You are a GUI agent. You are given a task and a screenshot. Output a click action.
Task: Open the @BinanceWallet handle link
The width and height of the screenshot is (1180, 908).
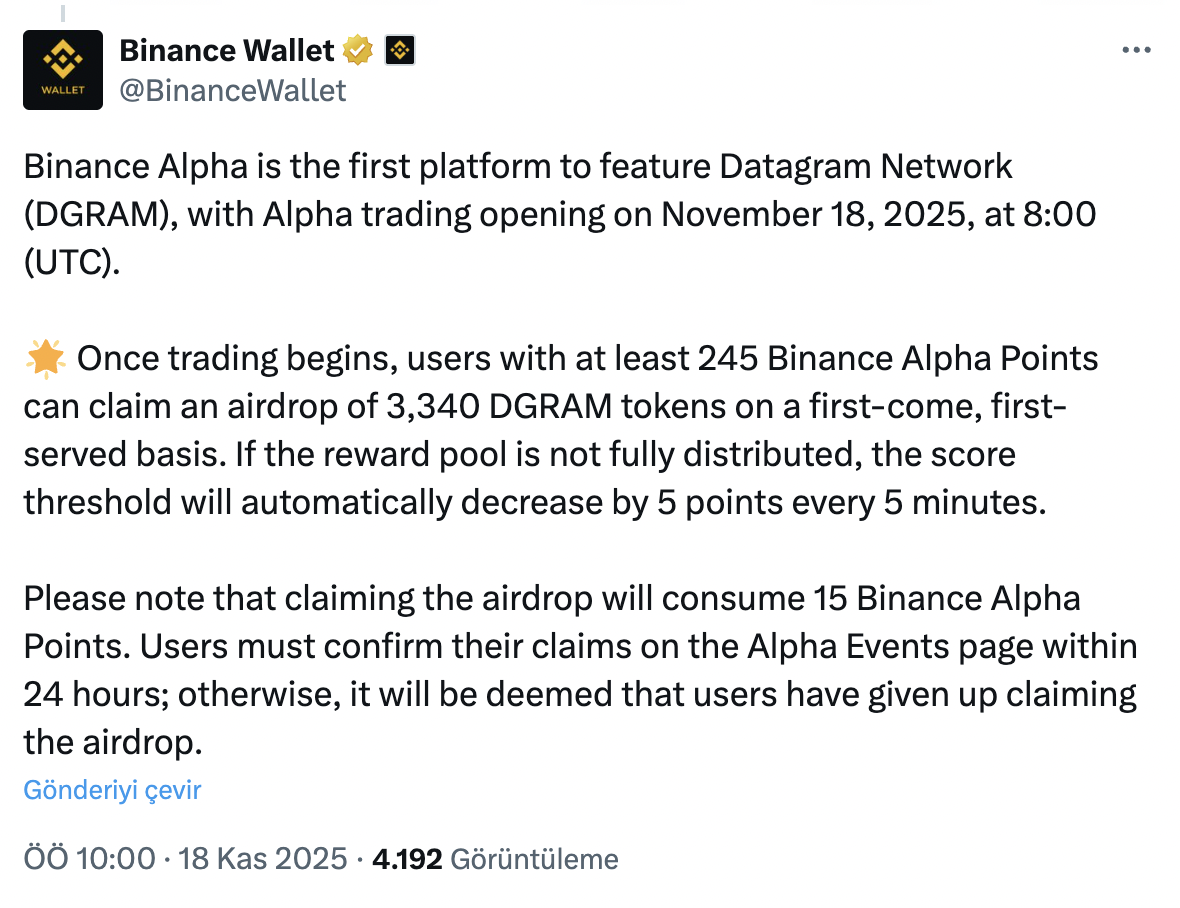(x=233, y=90)
